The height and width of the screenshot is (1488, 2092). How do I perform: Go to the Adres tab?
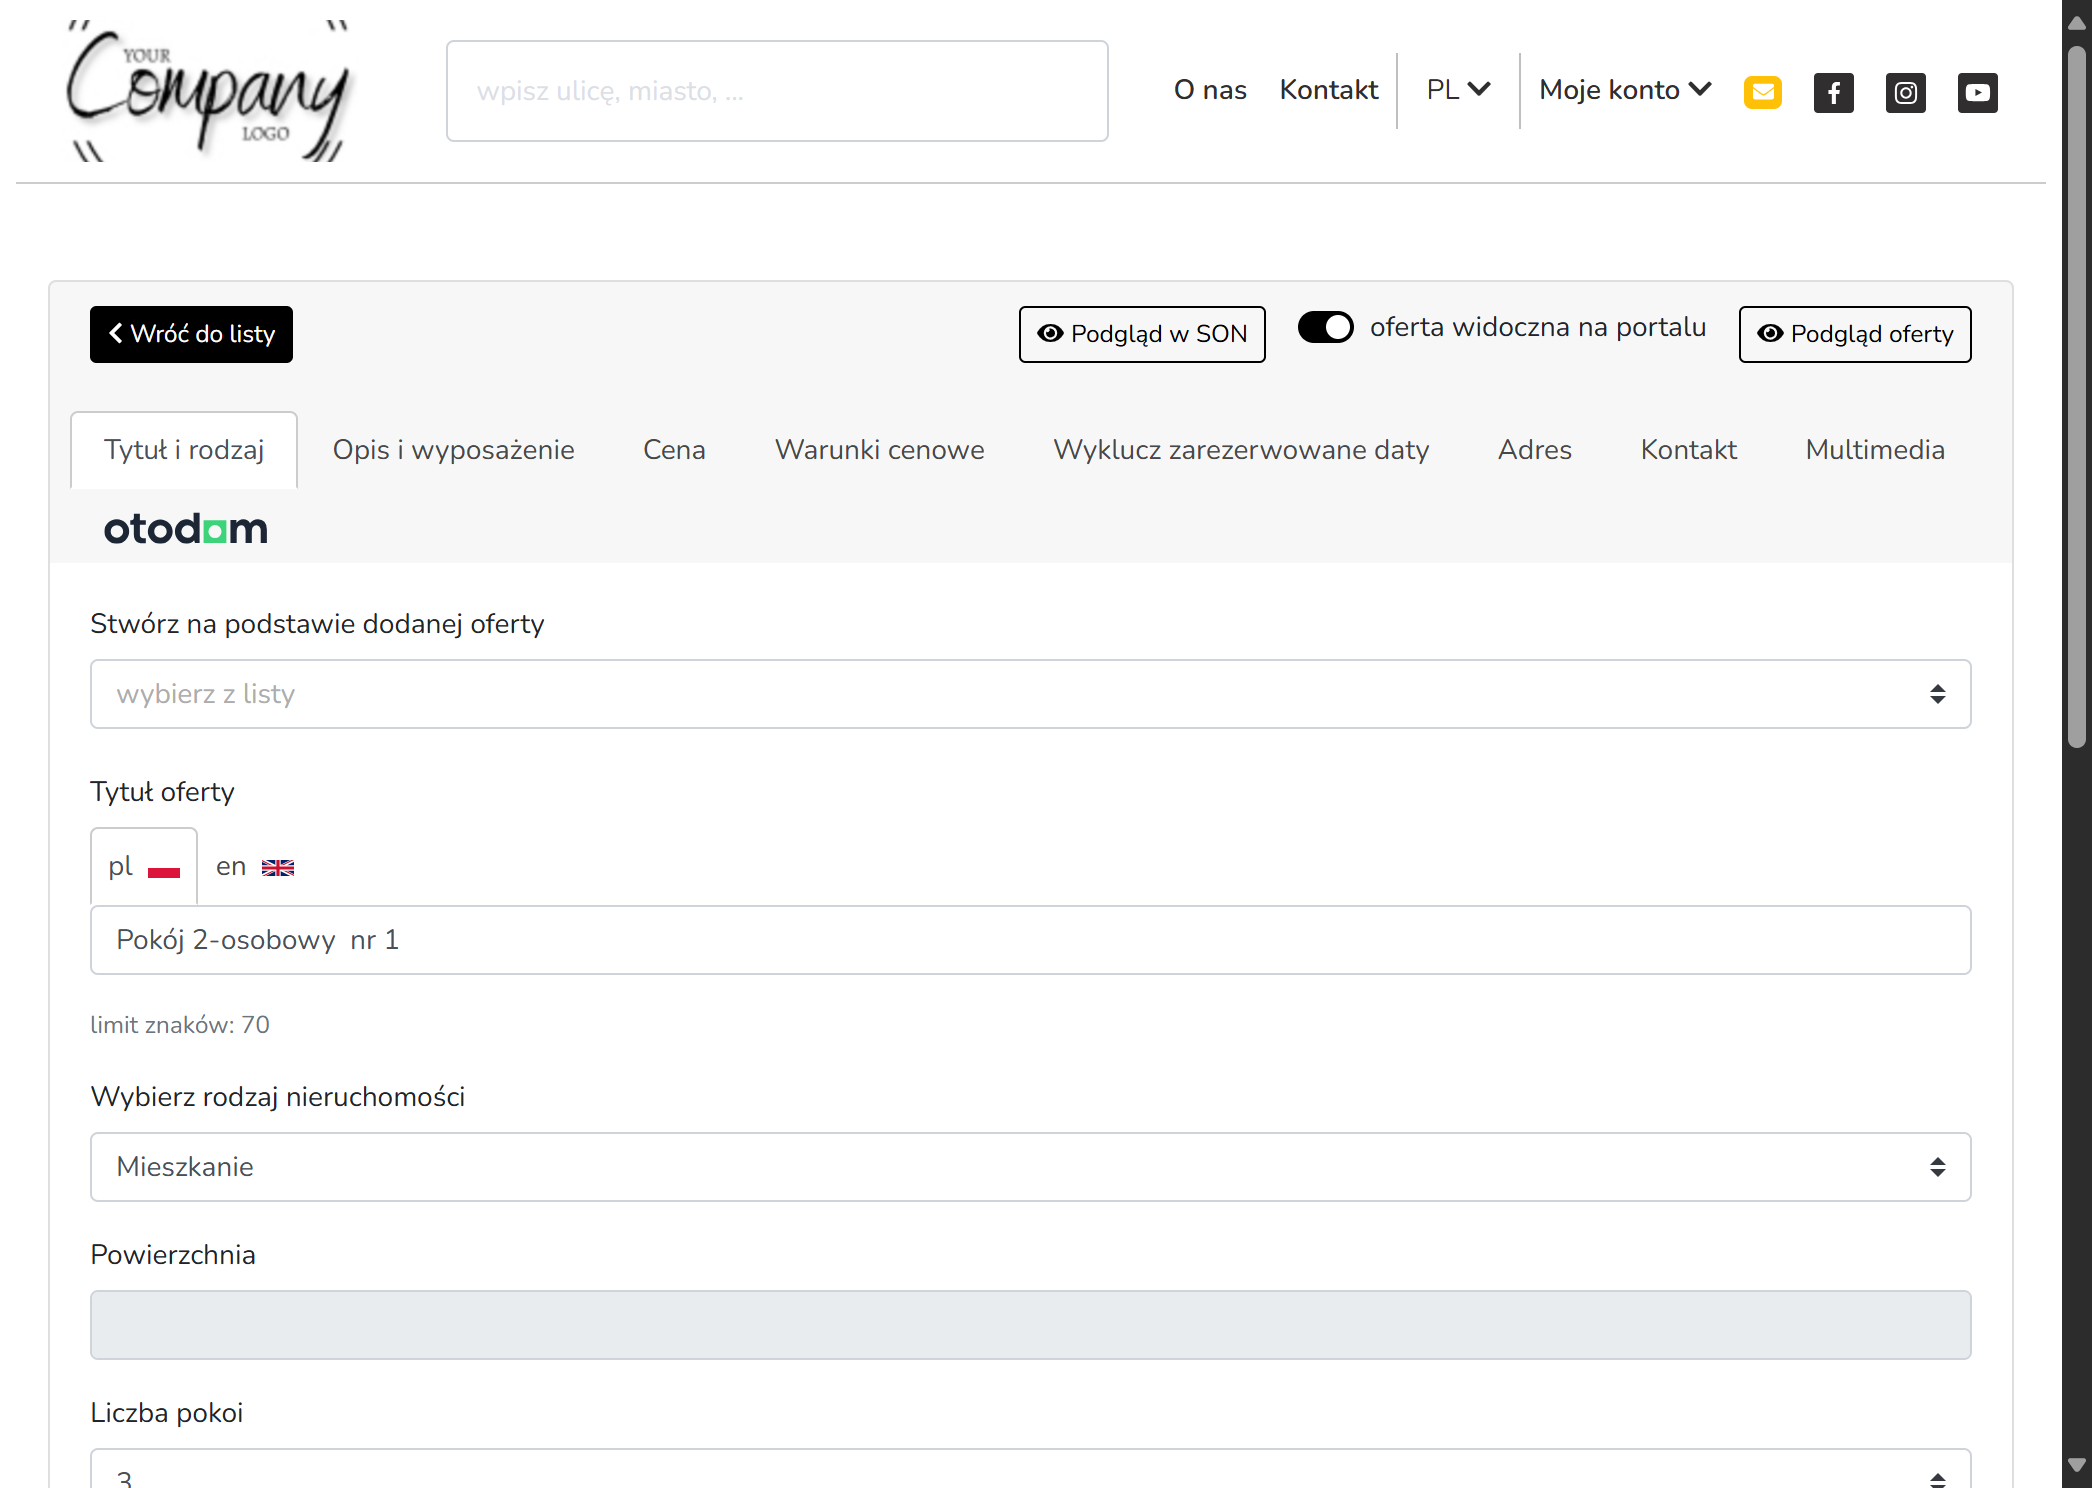coord(1535,450)
